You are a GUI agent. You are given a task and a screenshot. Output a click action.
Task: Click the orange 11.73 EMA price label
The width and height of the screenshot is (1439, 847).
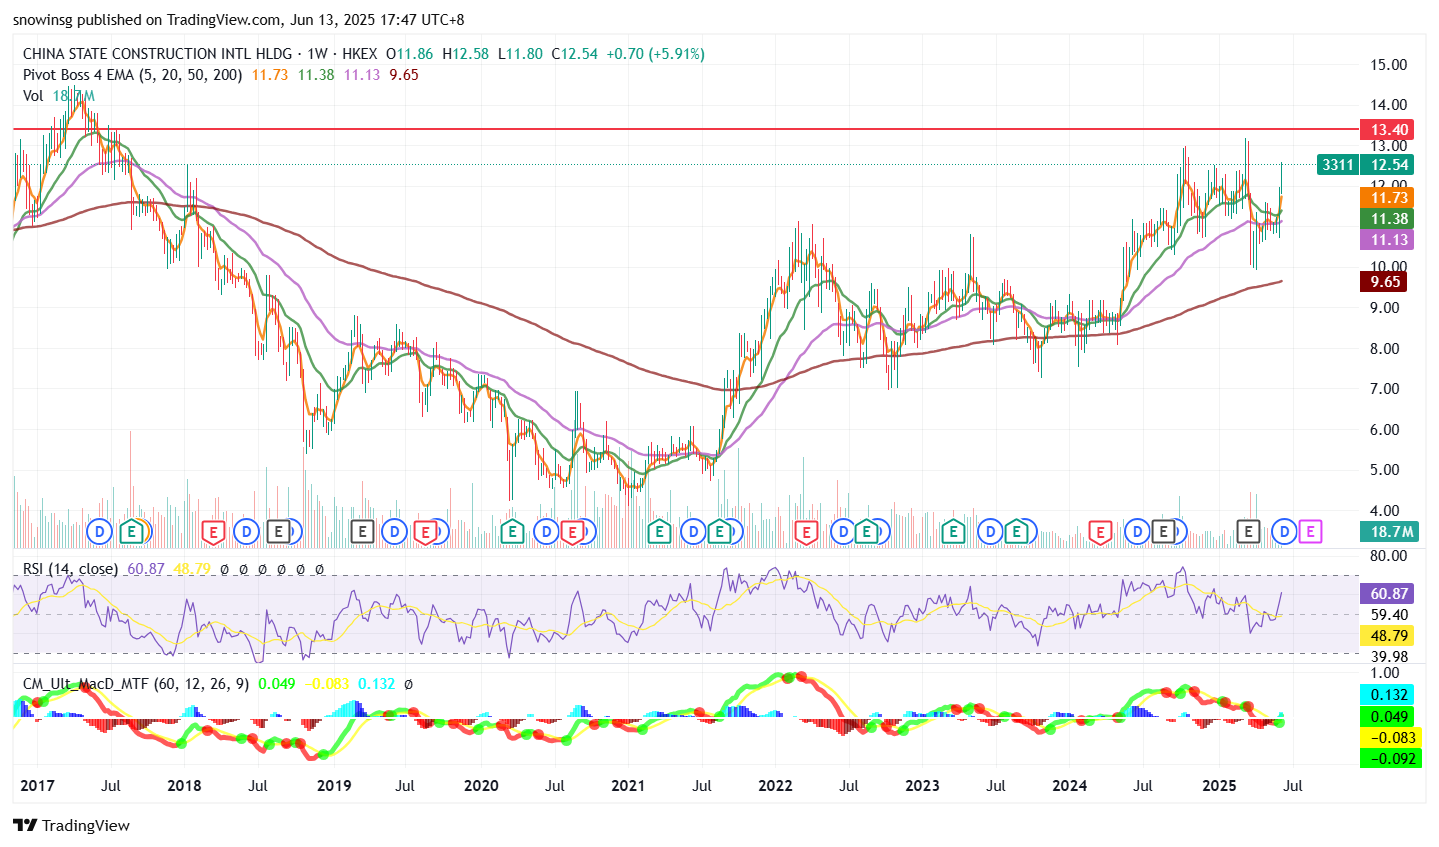(x=1389, y=198)
